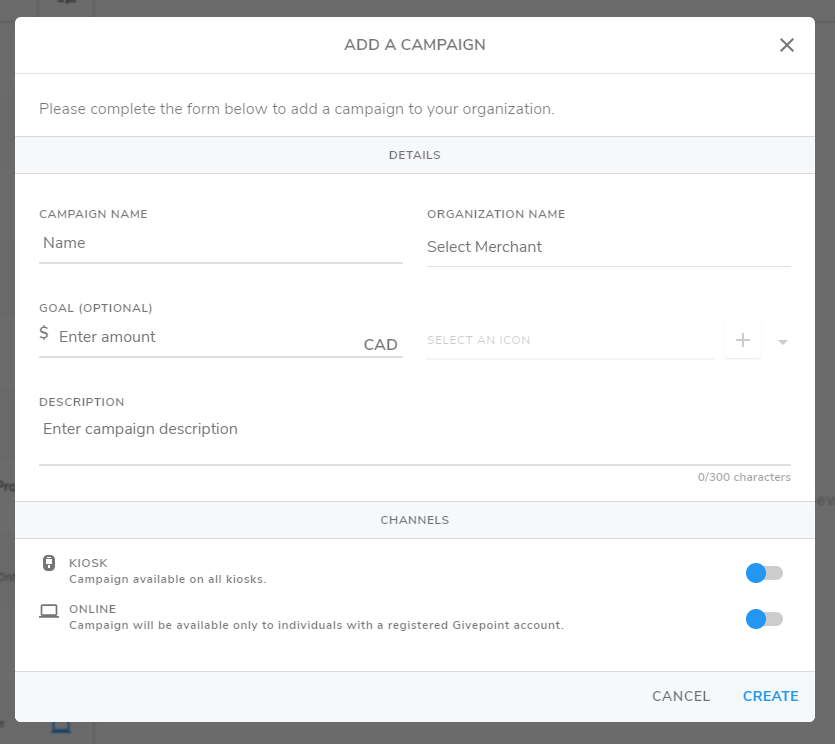This screenshot has width=835, height=744.
Task: Click the Channels section header
Action: (x=414, y=520)
